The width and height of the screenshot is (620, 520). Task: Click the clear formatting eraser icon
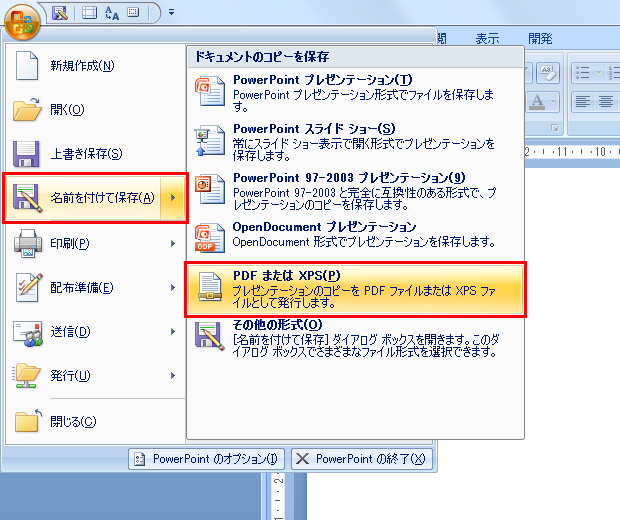tap(548, 73)
